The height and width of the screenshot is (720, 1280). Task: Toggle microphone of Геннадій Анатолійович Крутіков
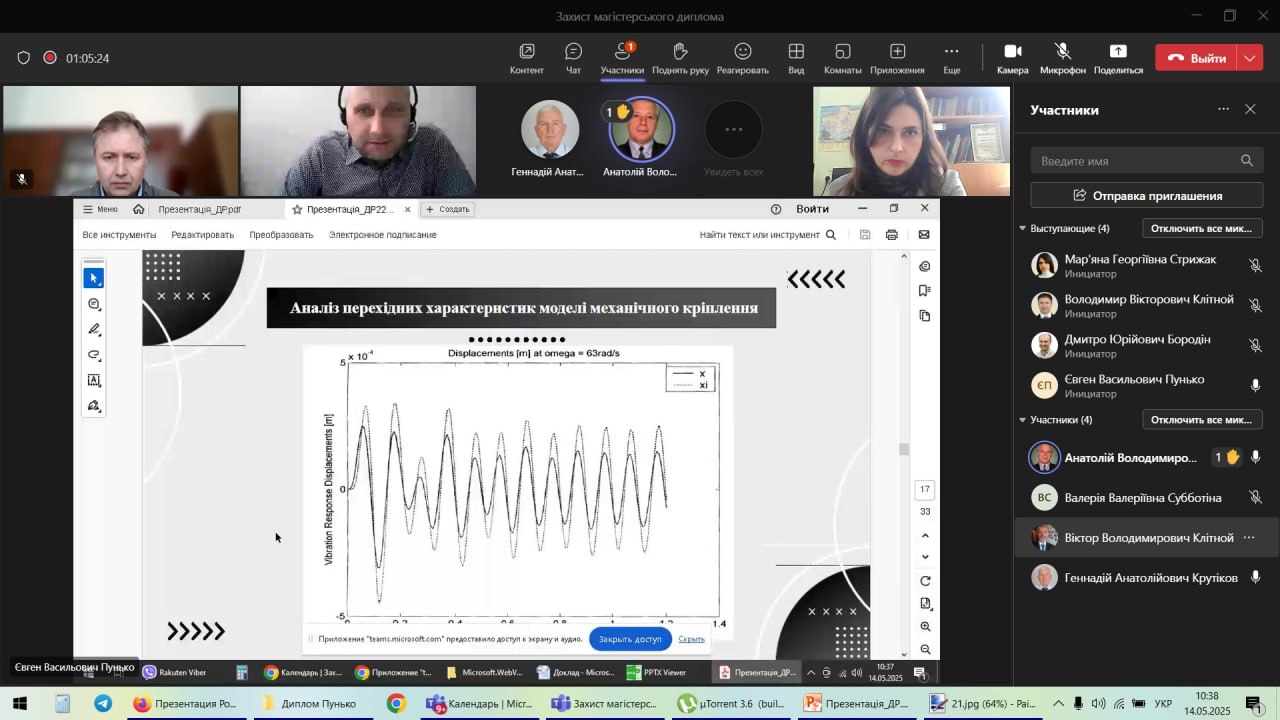coord(1255,577)
